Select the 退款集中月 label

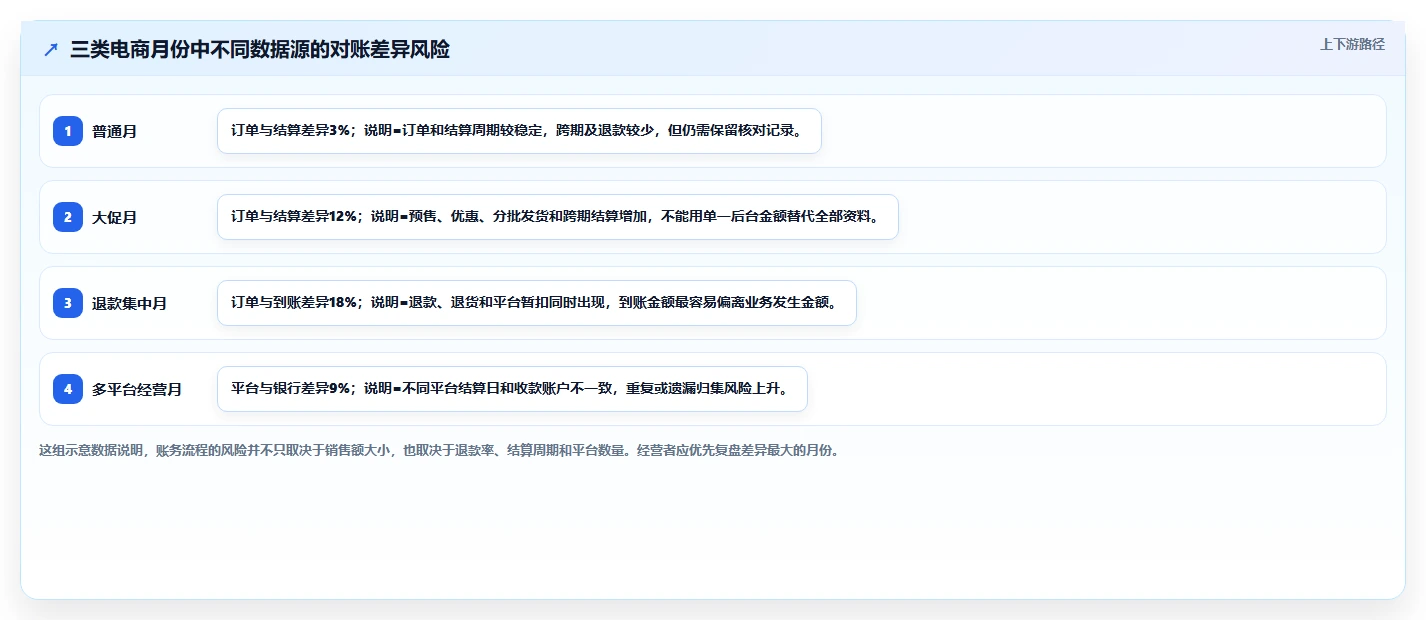130,303
